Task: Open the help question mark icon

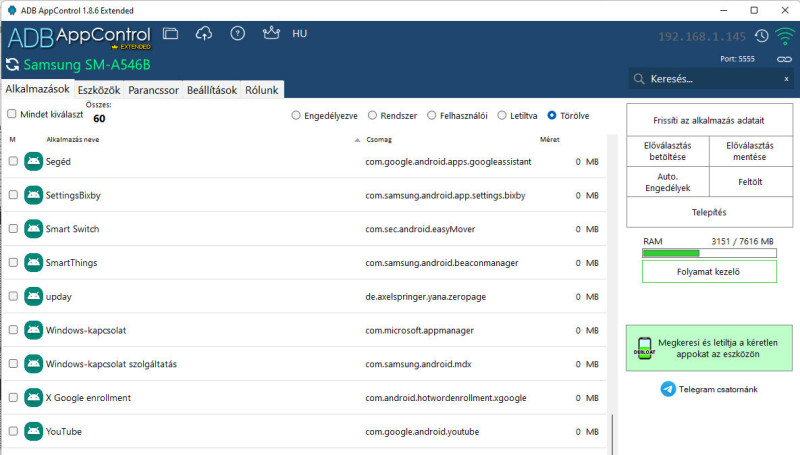Action: (237, 34)
